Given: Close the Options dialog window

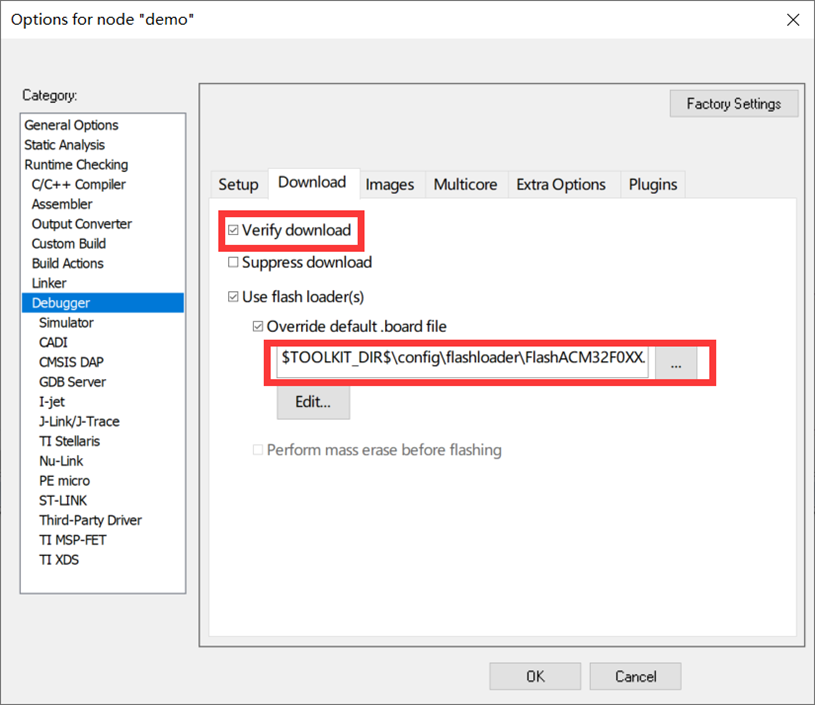Looking at the screenshot, I should 792,20.
